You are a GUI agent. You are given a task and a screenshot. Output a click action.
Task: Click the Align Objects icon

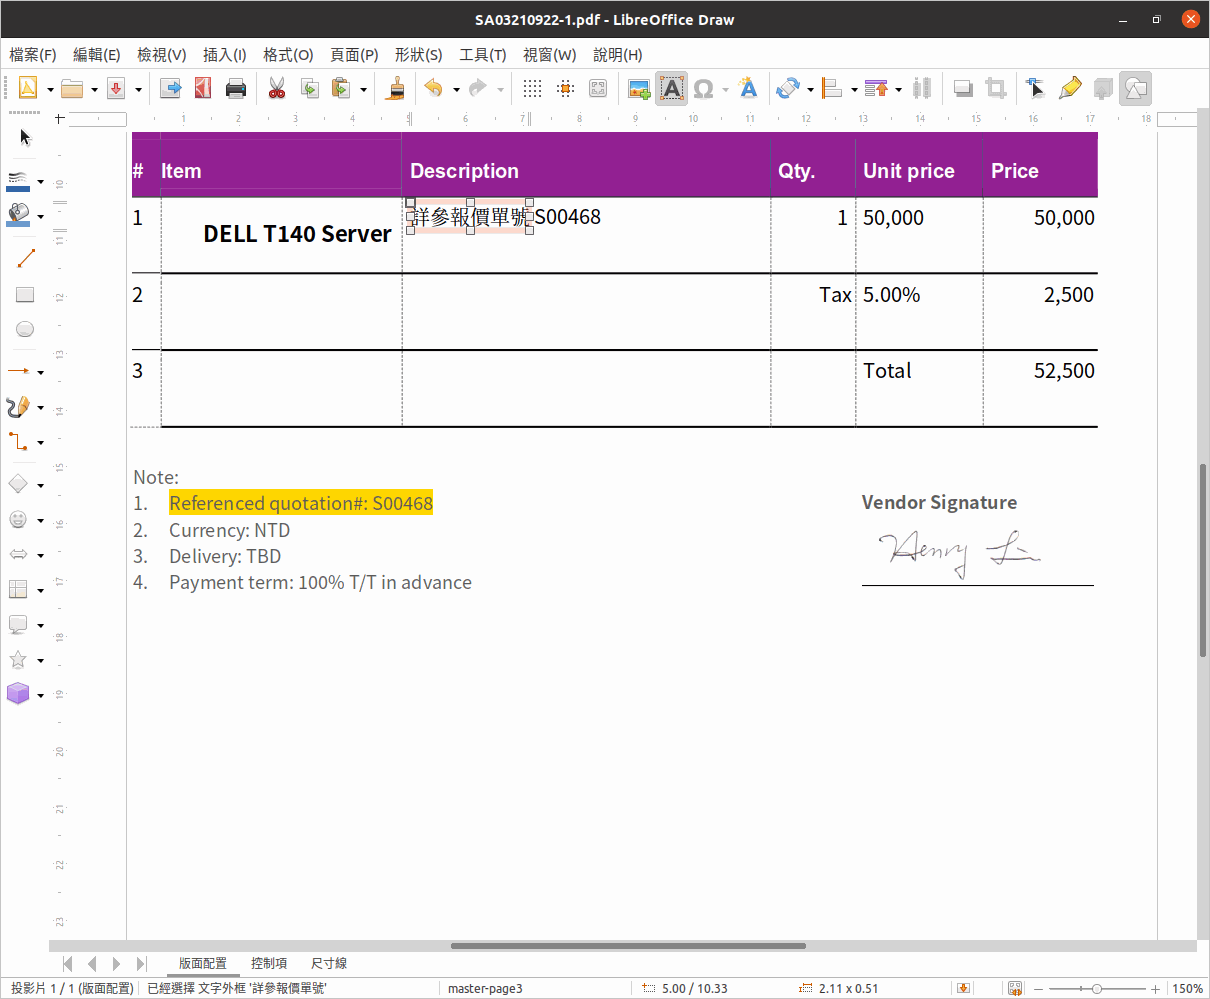coord(832,89)
